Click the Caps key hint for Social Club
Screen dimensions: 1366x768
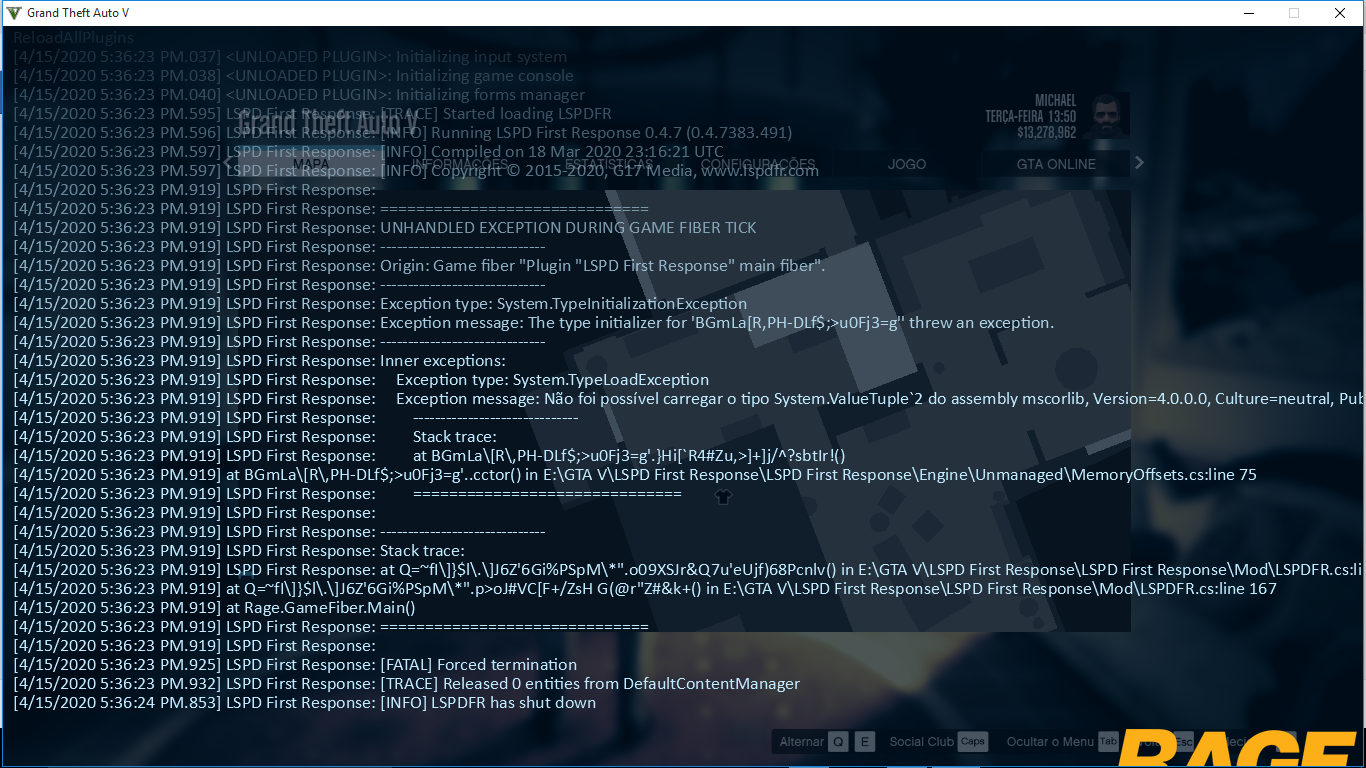pos(973,742)
